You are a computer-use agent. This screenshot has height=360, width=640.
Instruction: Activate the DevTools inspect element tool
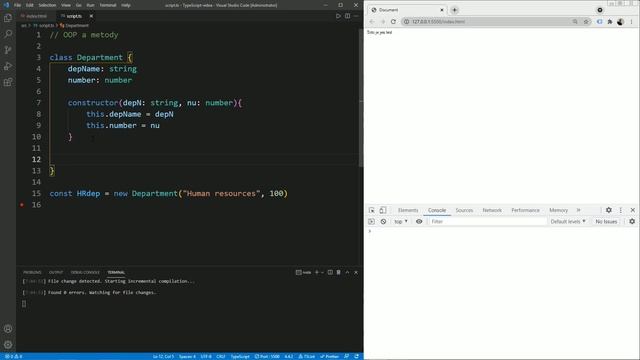(371, 210)
